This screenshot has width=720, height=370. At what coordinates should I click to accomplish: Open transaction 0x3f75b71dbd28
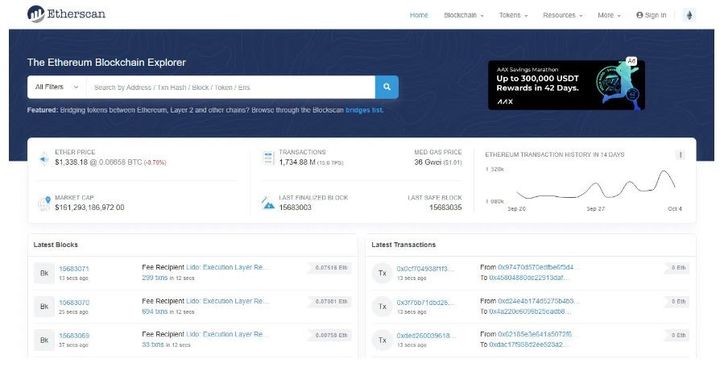click(x=425, y=303)
